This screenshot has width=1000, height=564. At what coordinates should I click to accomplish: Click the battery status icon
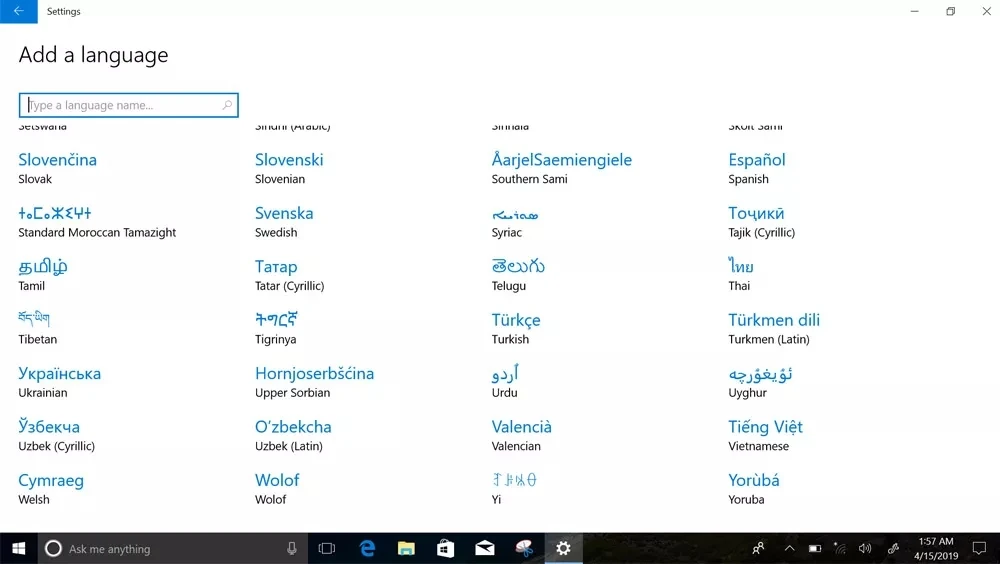(815, 549)
